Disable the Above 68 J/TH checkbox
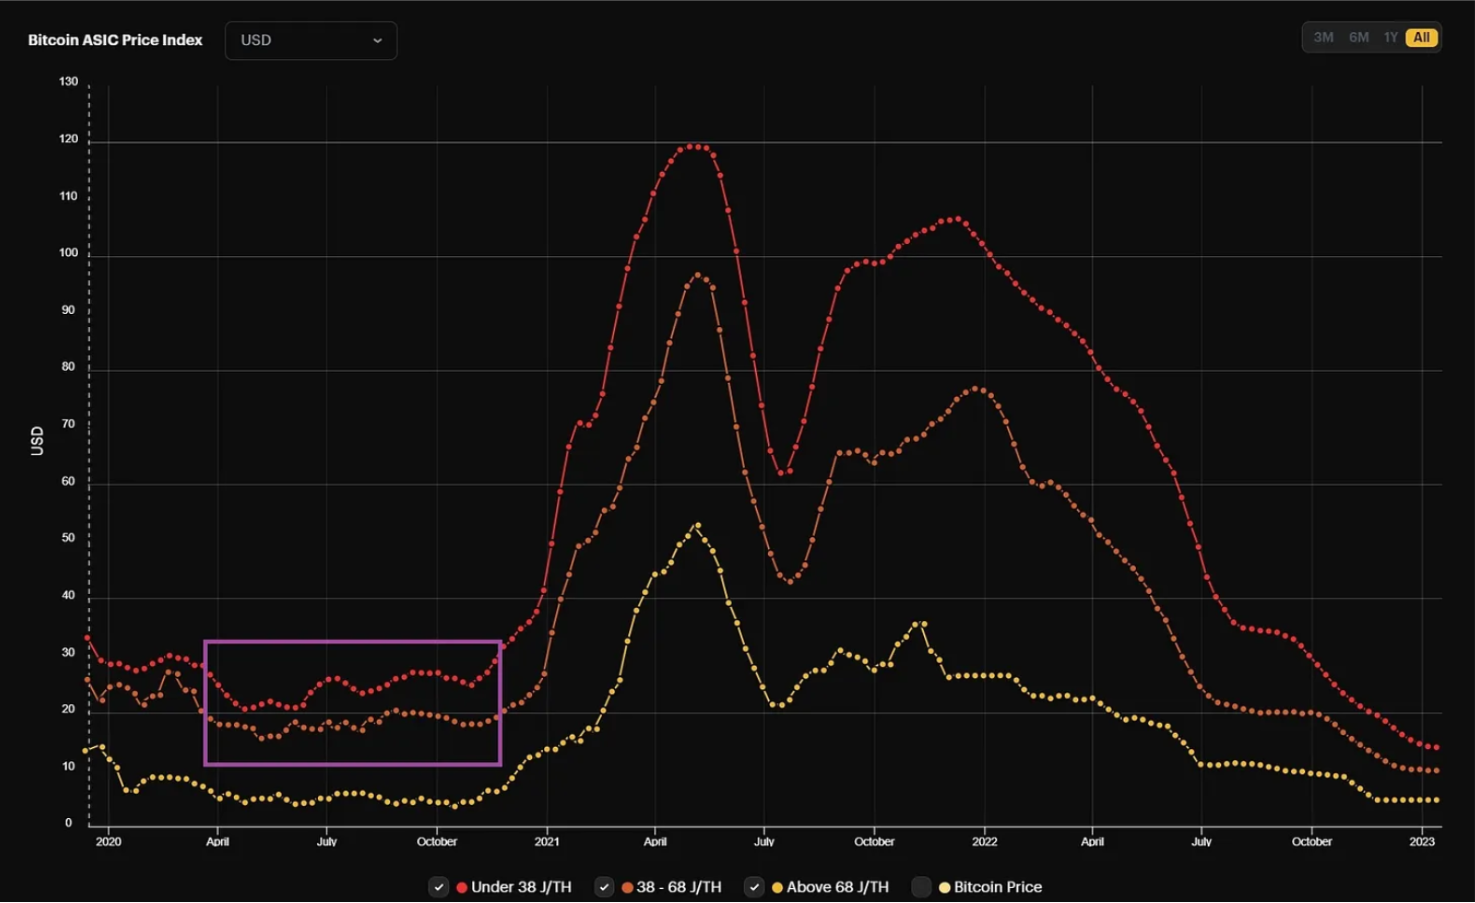This screenshot has width=1475, height=903. coord(754,887)
